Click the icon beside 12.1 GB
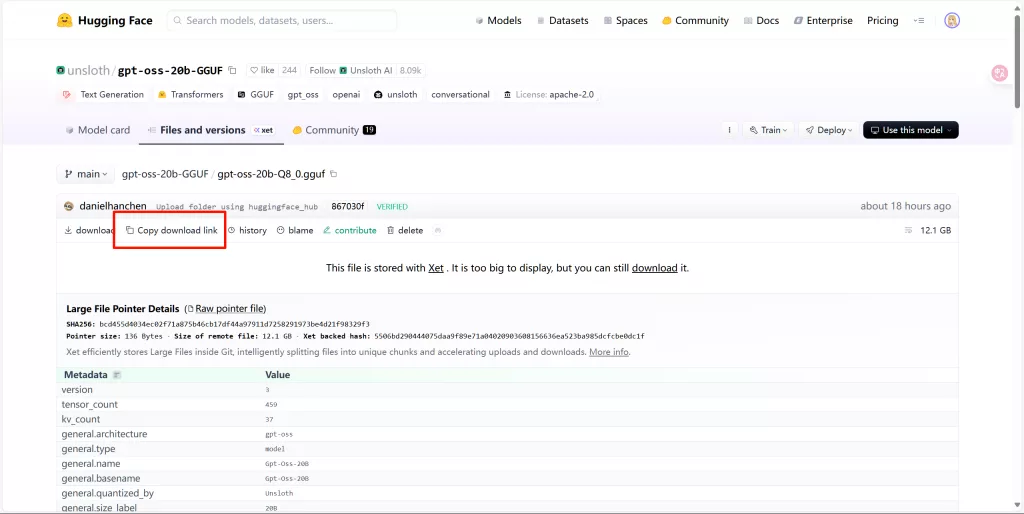This screenshot has height=514, width=1024. point(908,231)
